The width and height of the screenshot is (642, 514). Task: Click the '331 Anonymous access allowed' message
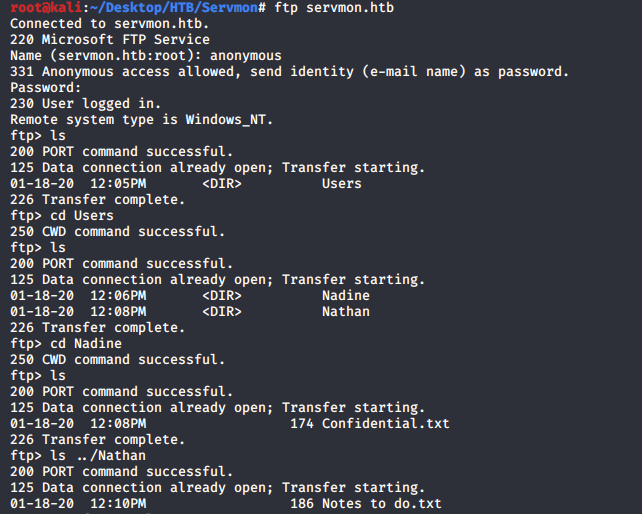coord(289,71)
